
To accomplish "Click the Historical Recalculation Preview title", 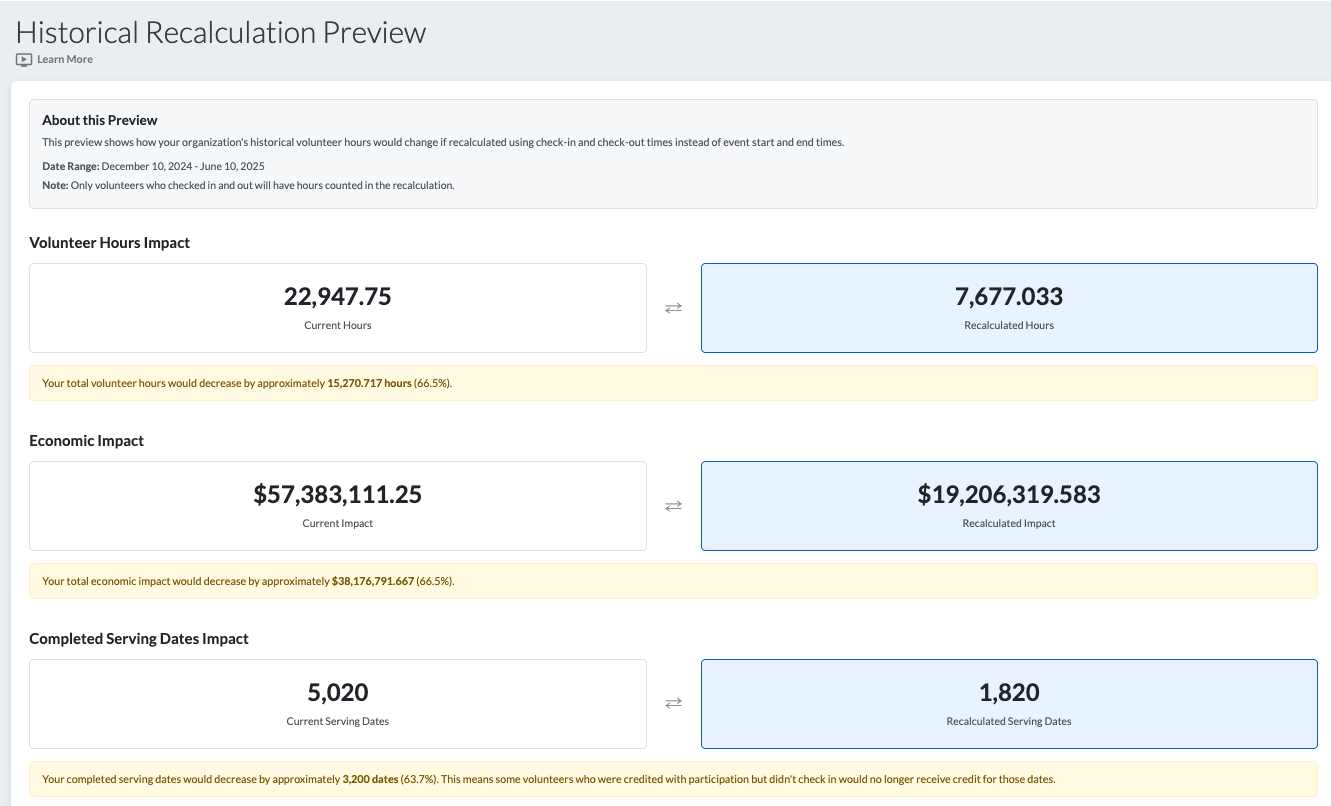I will (221, 32).
